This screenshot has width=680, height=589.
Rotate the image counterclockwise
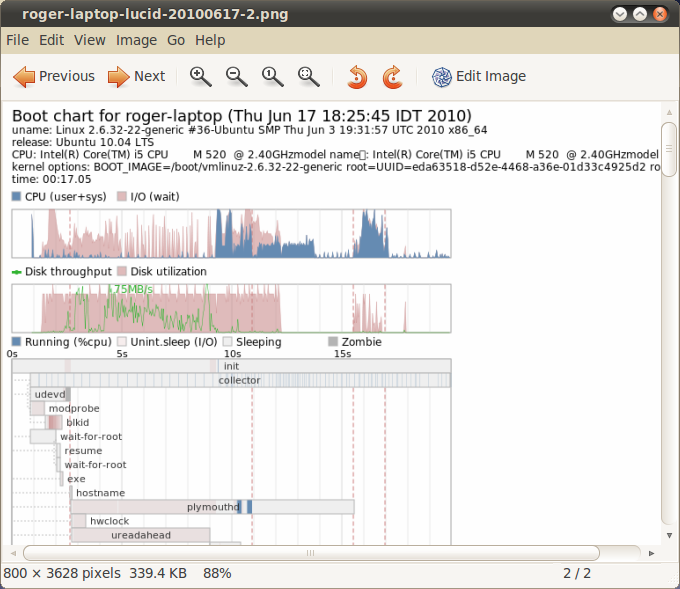[357, 76]
